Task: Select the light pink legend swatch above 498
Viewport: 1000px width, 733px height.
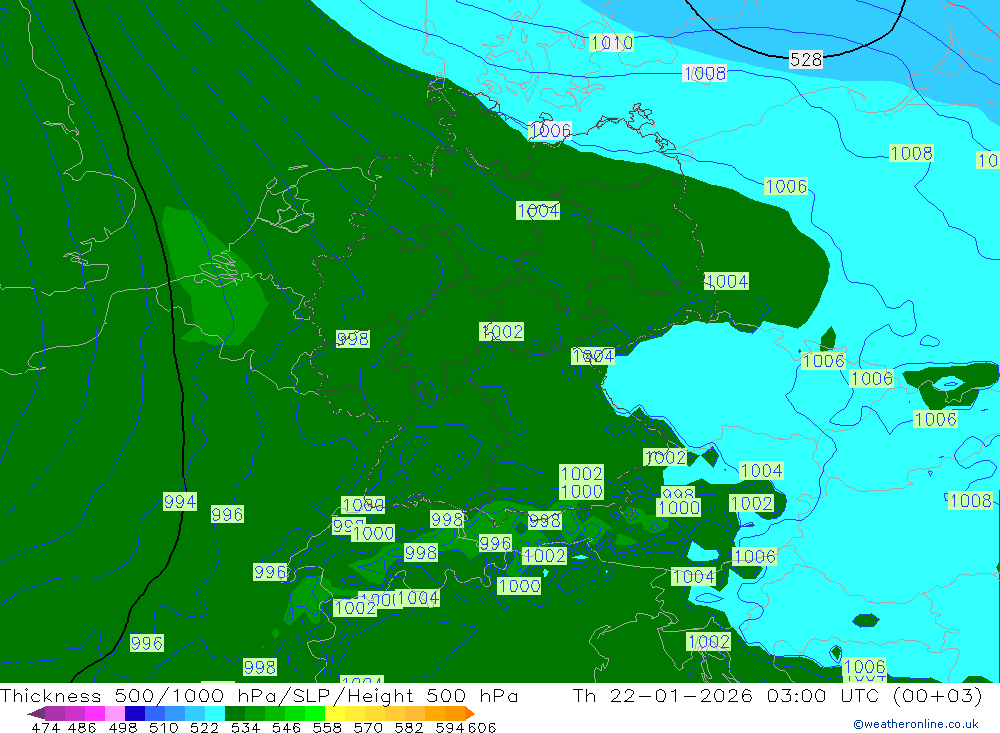Action: pos(115,713)
